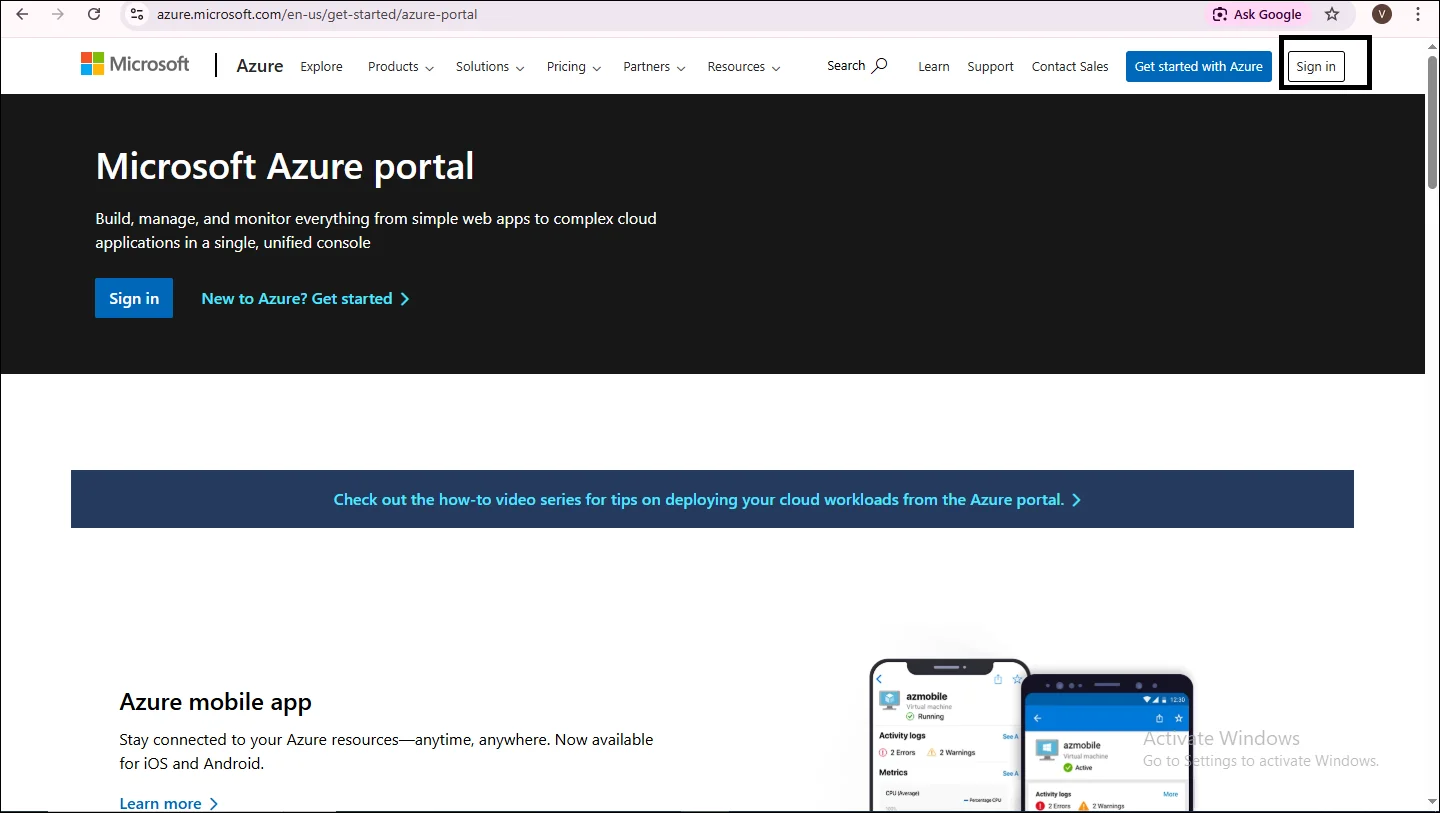
Task: Open the Explore menu item
Action: click(321, 67)
